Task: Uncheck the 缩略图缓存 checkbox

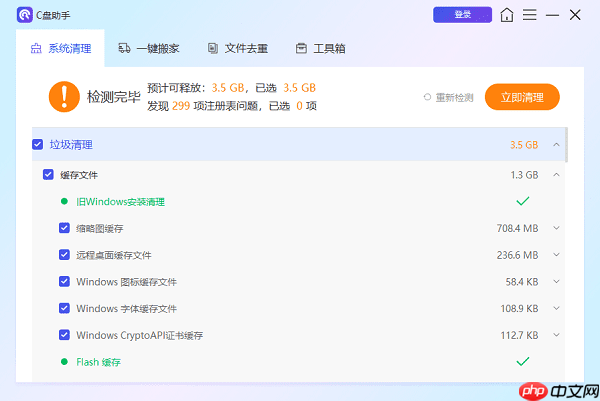Action: pyautogui.click(x=64, y=228)
